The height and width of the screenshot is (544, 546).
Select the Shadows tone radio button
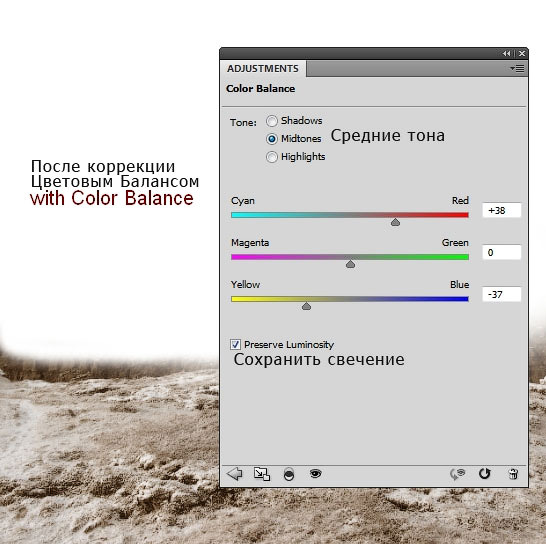pyautogui.click(x=272, y=121)
